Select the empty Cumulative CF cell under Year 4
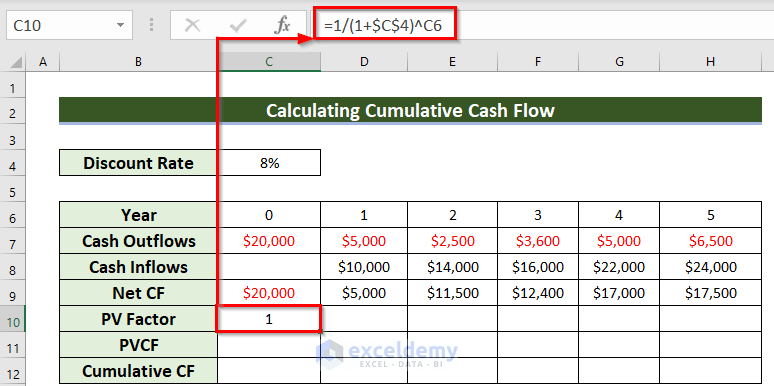The image size is (774, 386). point(619,371)
